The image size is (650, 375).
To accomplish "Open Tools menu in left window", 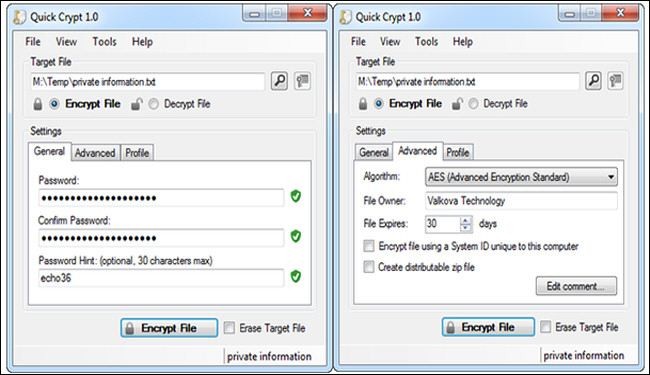I will pyautogui.click(x=104, y=42).
